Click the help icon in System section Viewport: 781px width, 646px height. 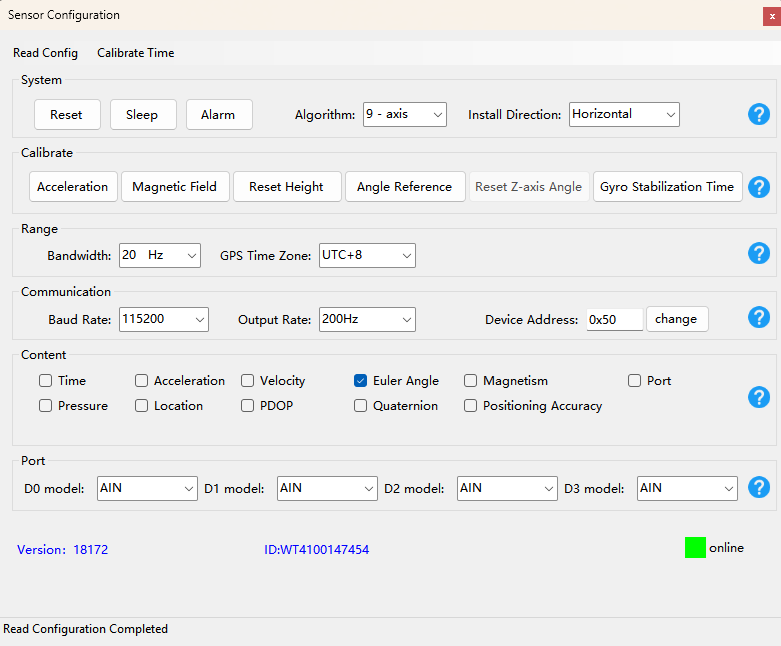coord(759,114)
